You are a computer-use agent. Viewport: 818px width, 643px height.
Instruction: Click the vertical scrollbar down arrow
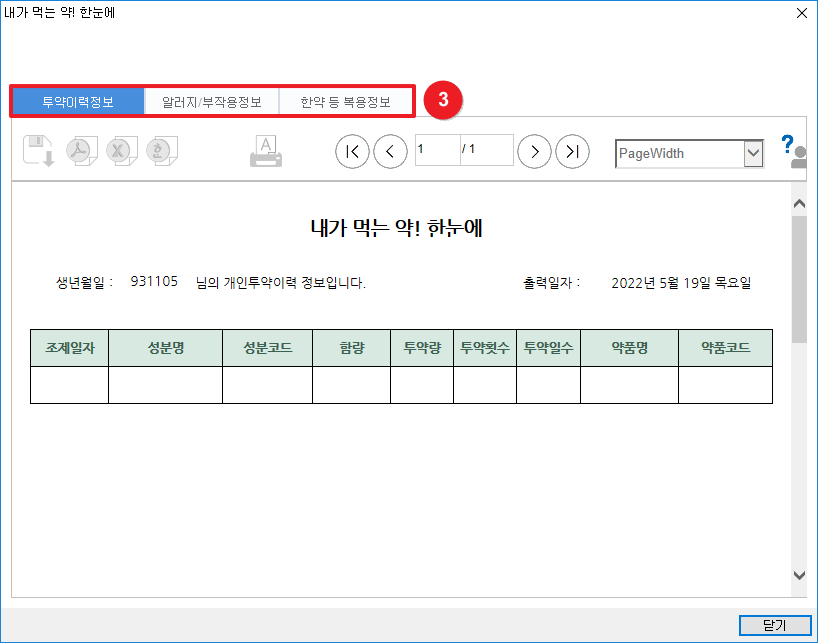point(799,575)
